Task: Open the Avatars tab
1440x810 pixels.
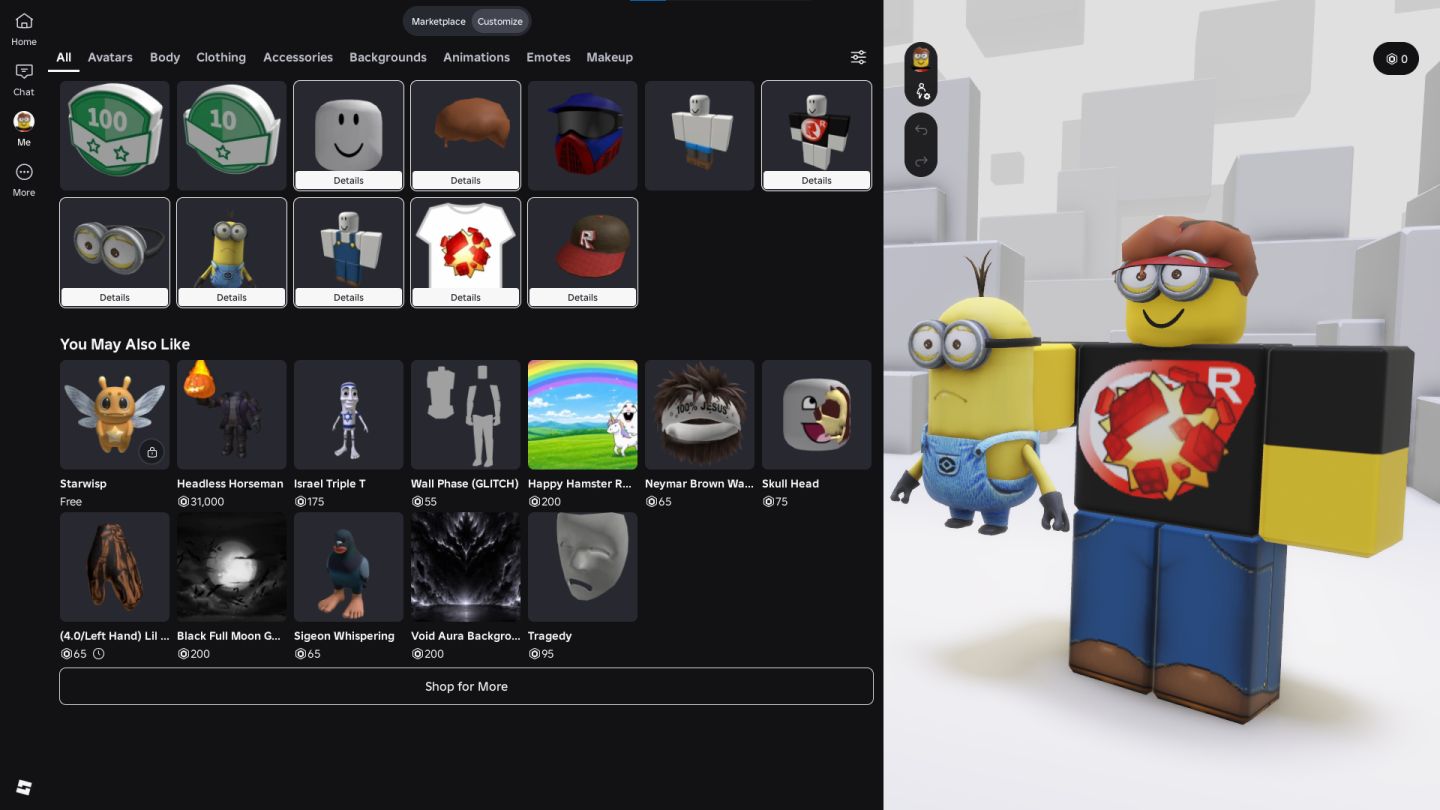Action: coord(110,57)
